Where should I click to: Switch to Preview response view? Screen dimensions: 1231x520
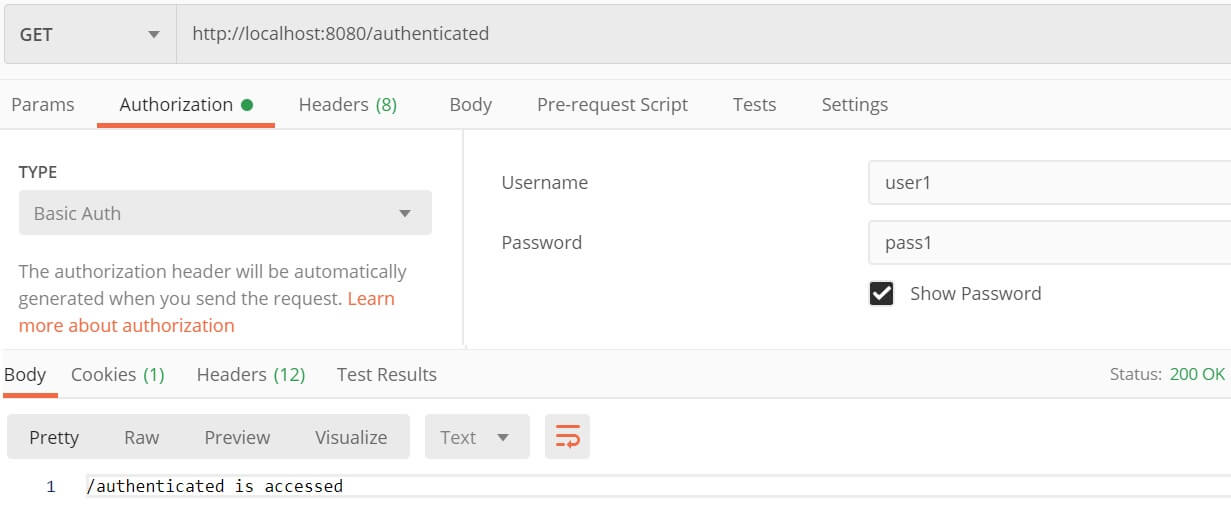coord(237,437)
